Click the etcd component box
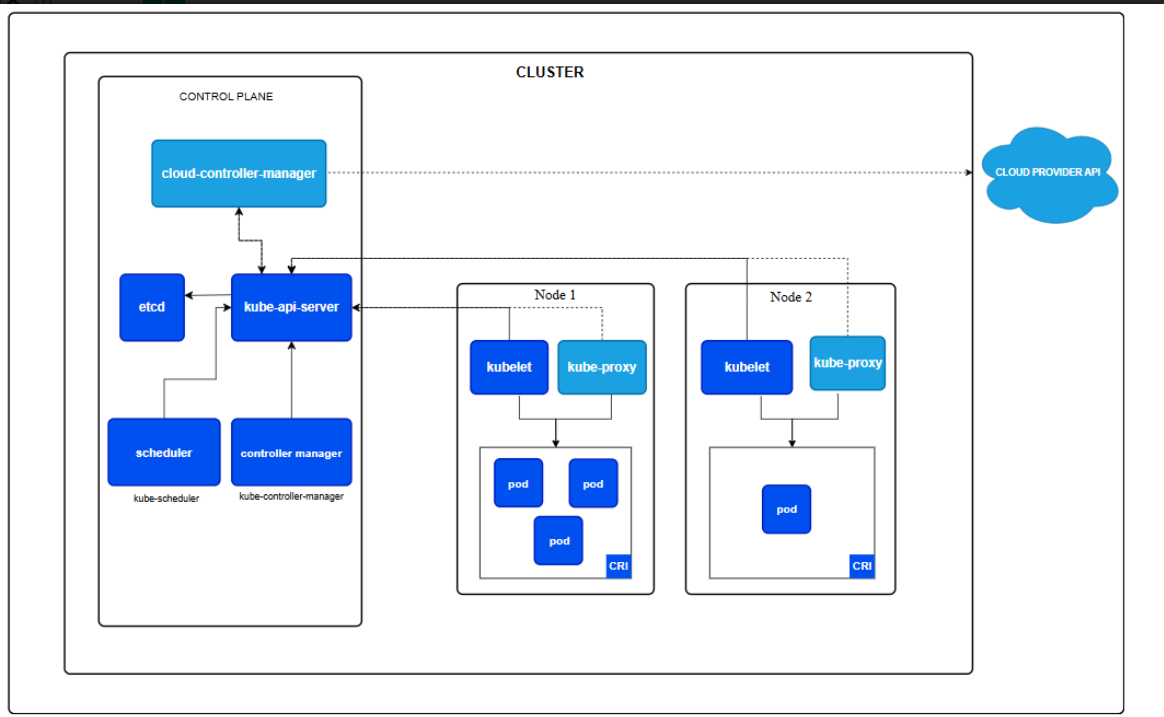Viewport: 1164px width, 717px height. click(x=152, y=307)
